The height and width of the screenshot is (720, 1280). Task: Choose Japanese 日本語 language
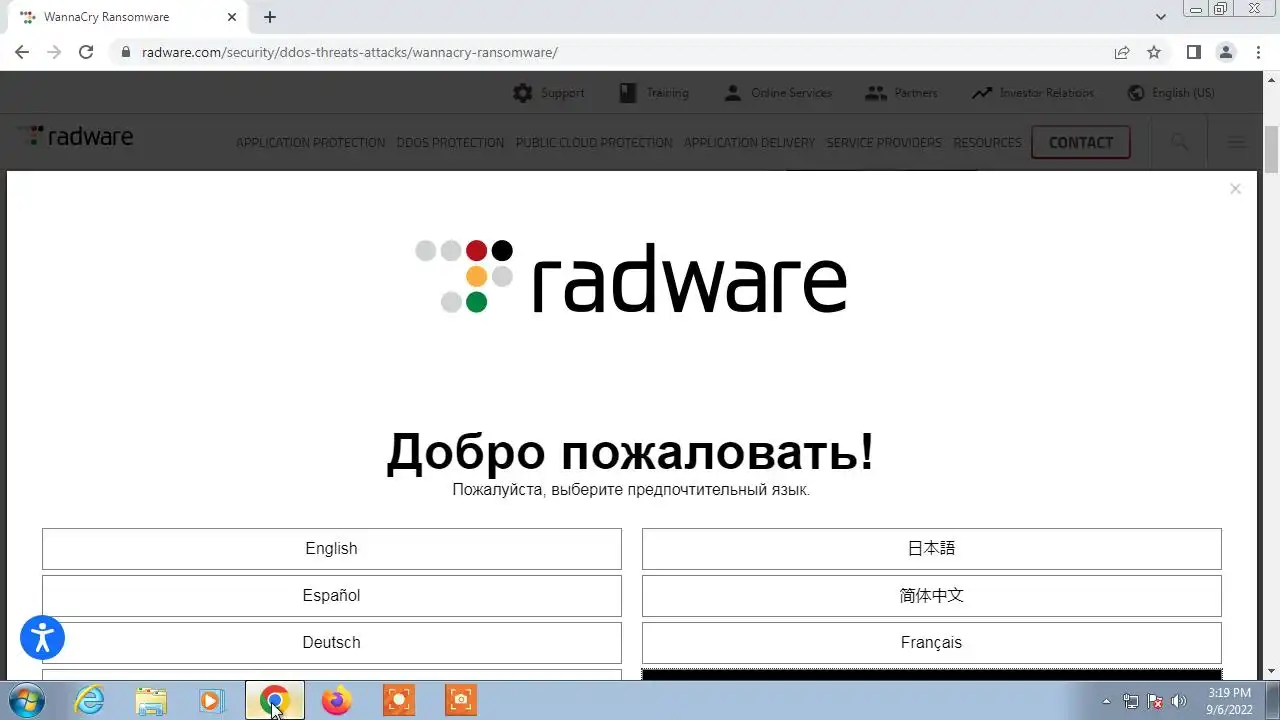(932, 549)
